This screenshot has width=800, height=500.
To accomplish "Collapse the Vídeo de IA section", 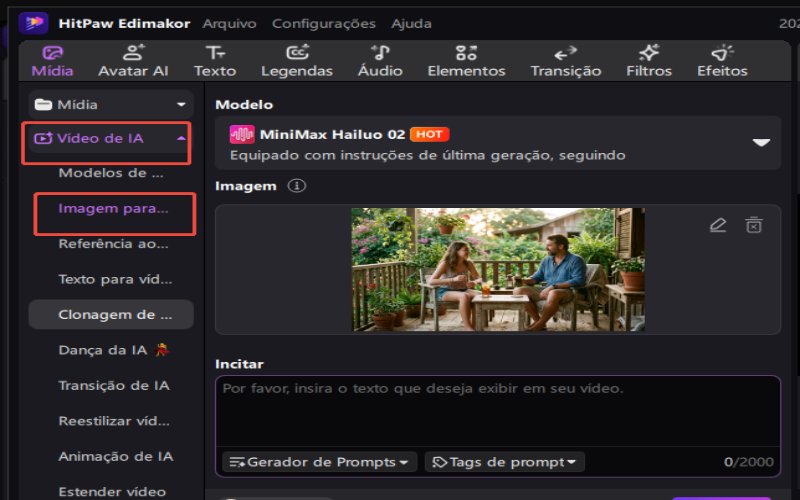I will [181, 138].
